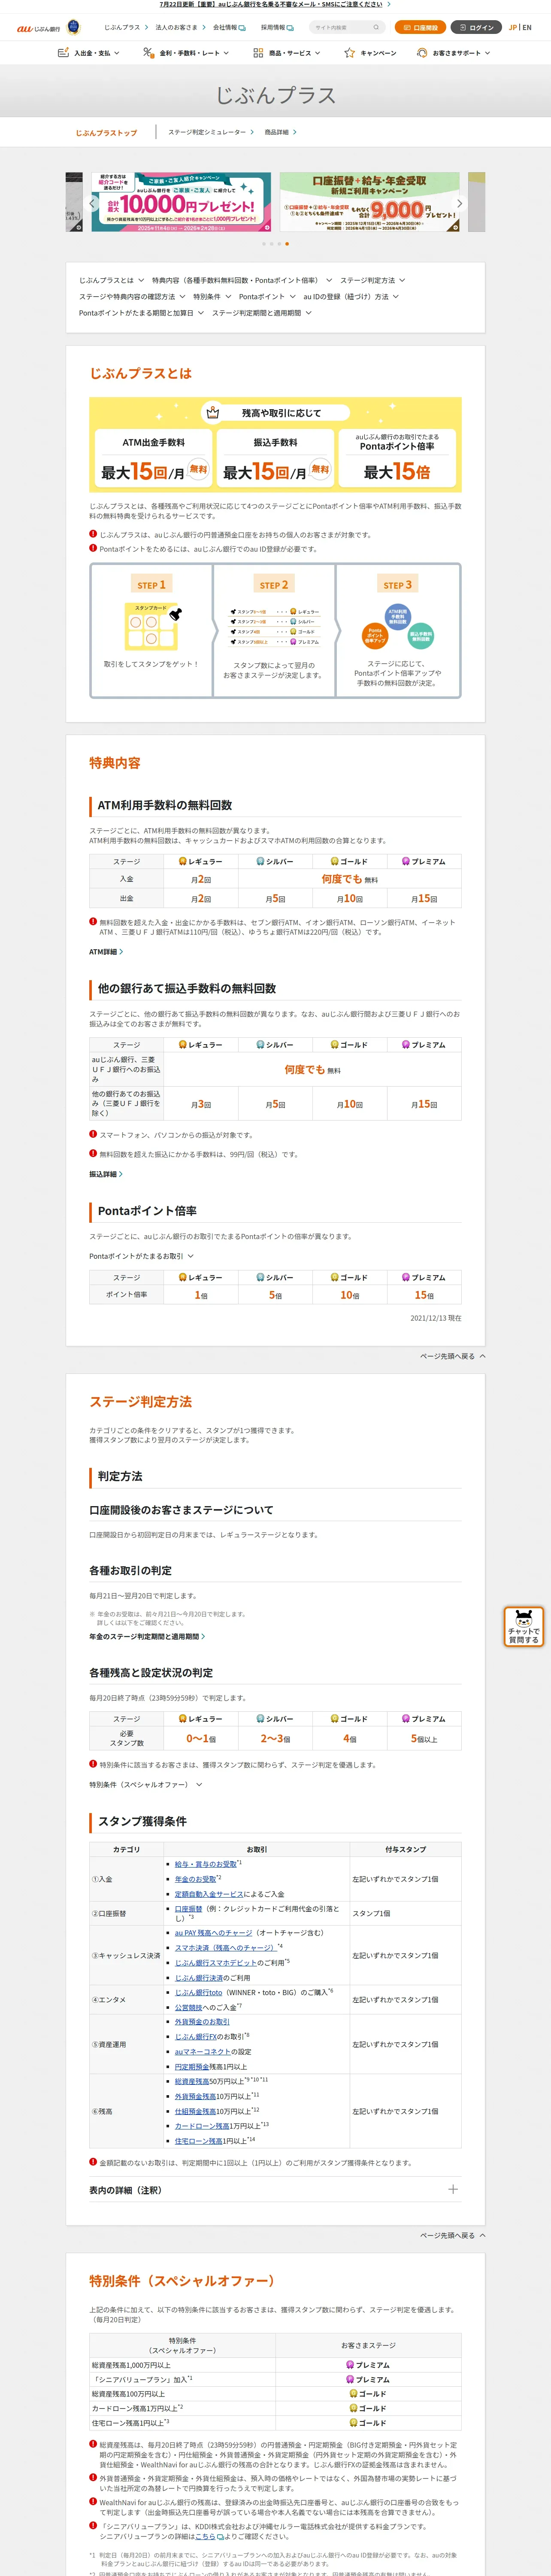The height and width of the screenshot is (2576, 551).
Task: Open the 振込詳細 link
Action: (x=106, y=1174)
